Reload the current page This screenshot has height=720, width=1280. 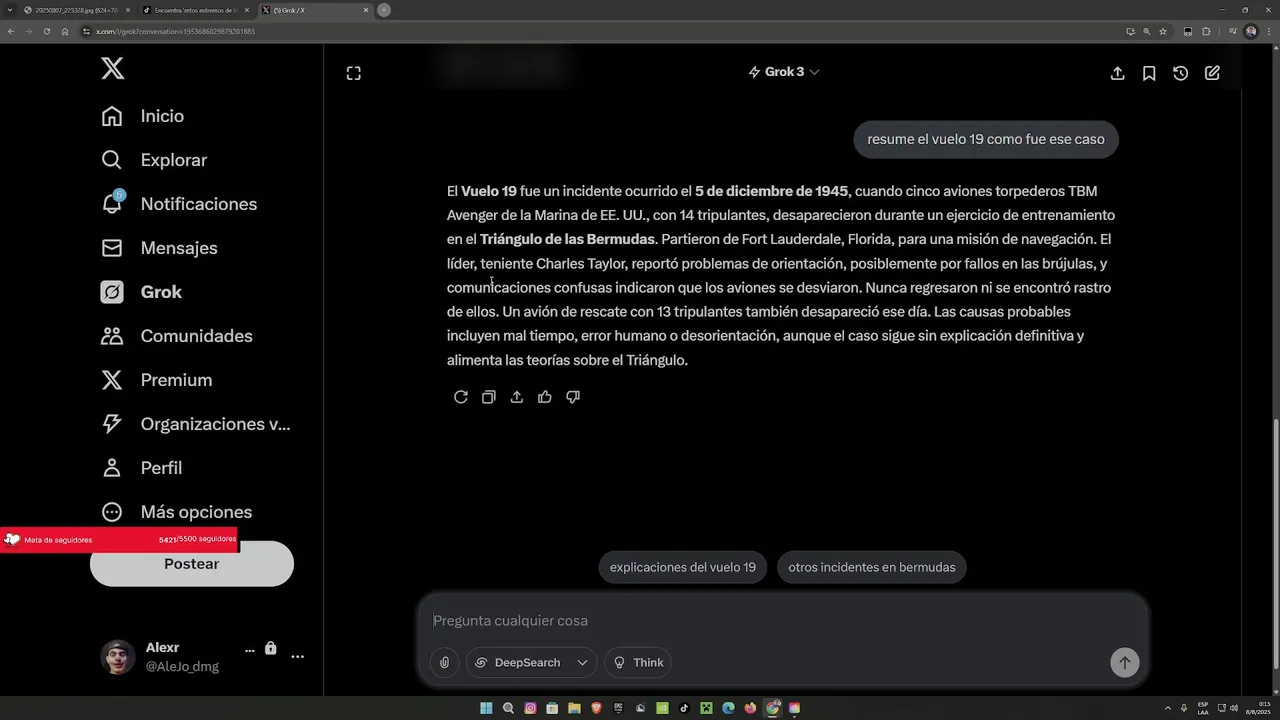click(47, 31)
